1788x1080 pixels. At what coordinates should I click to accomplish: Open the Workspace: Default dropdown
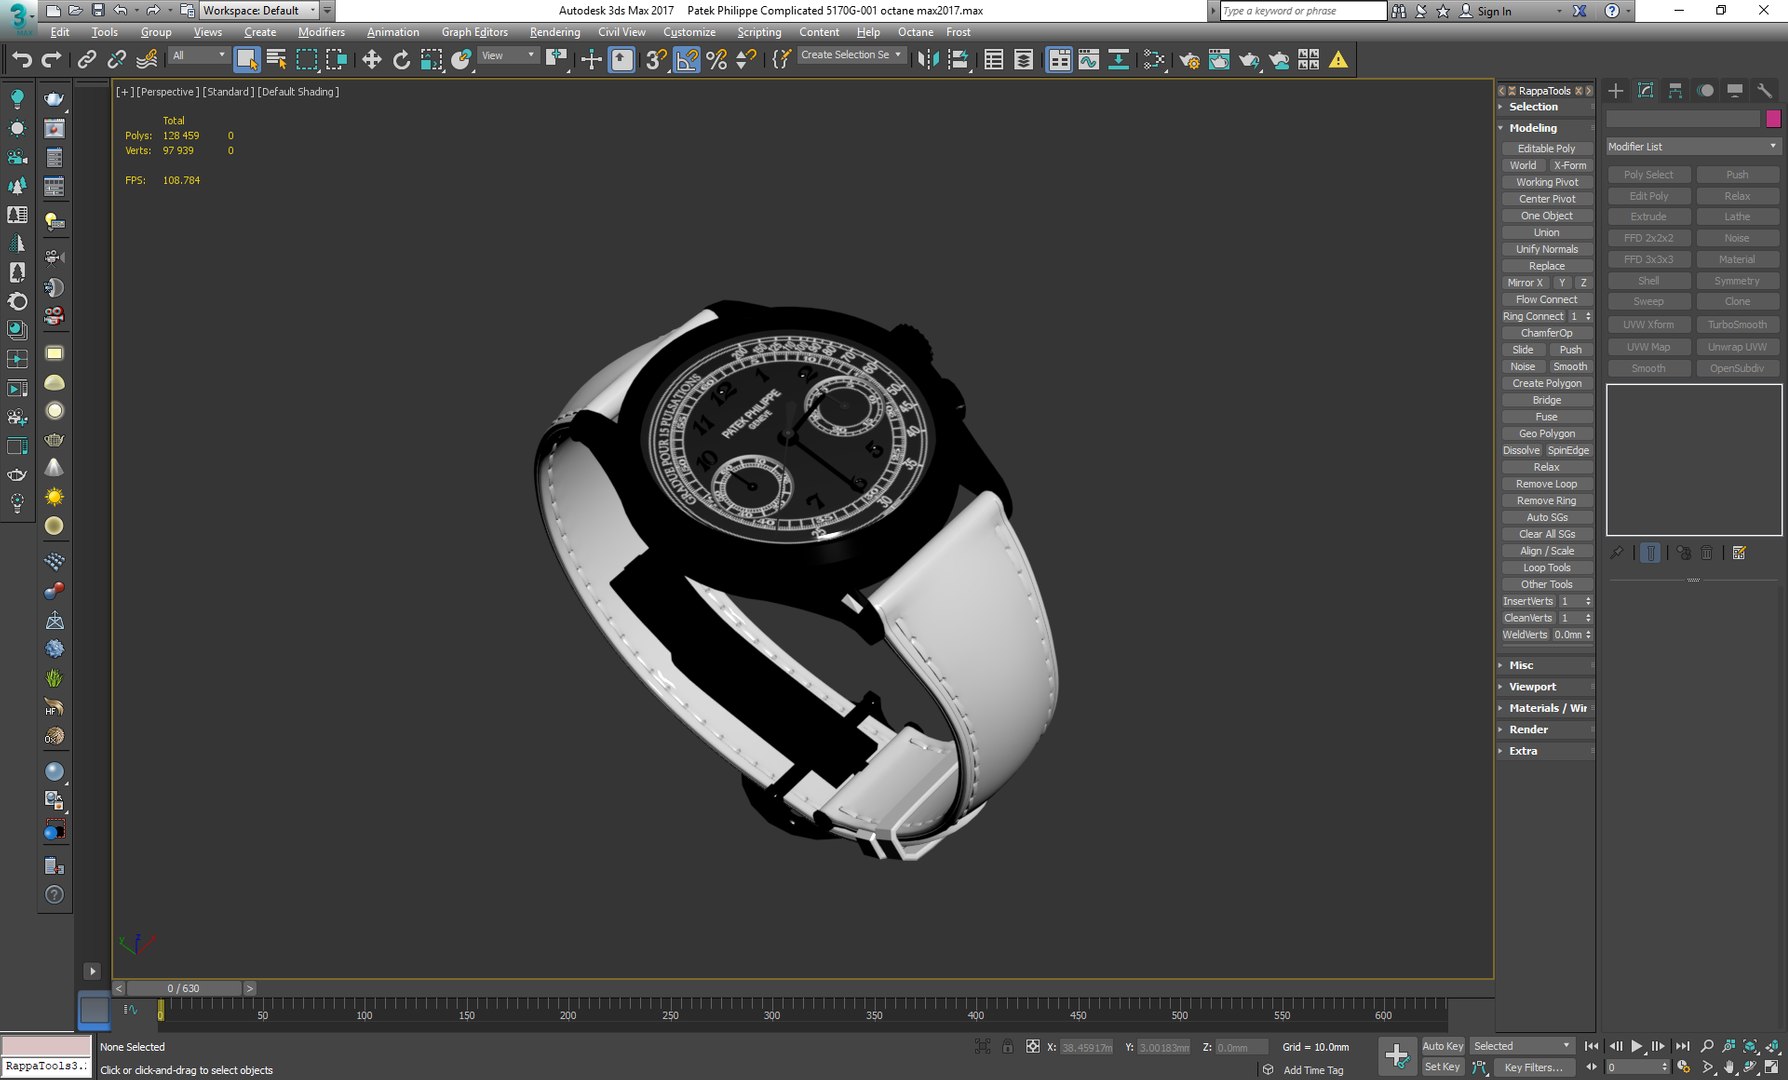[260, 10]
